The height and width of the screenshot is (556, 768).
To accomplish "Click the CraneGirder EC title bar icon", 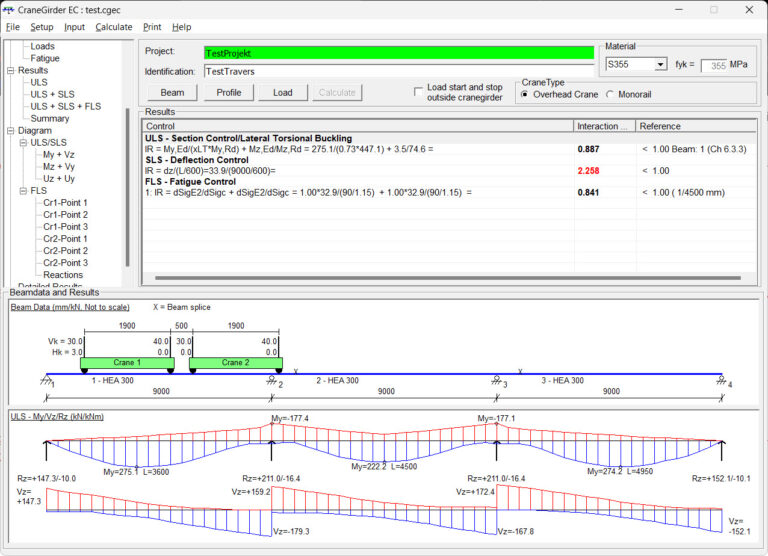I will tap(8, 10).
